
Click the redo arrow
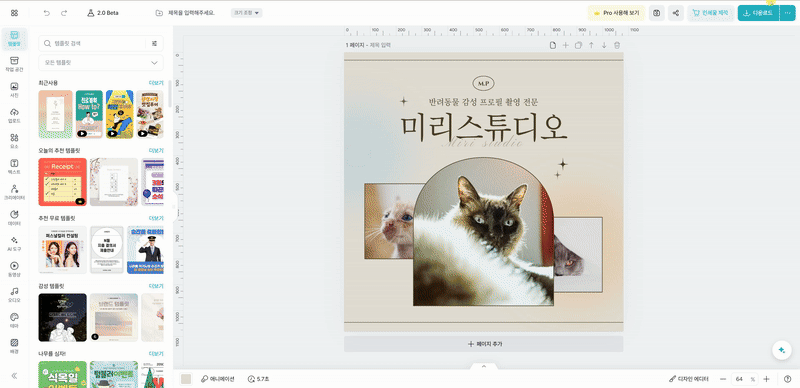[x=64, y=13]
